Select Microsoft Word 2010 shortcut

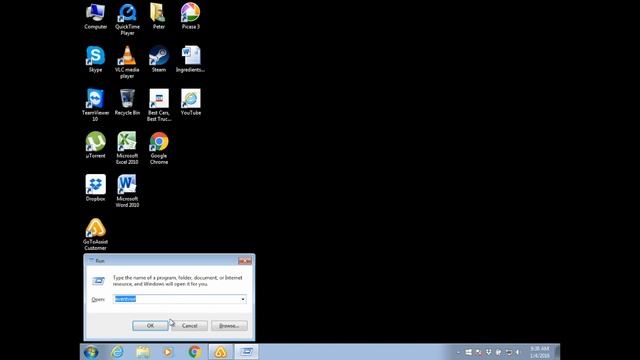pos(127,191)
